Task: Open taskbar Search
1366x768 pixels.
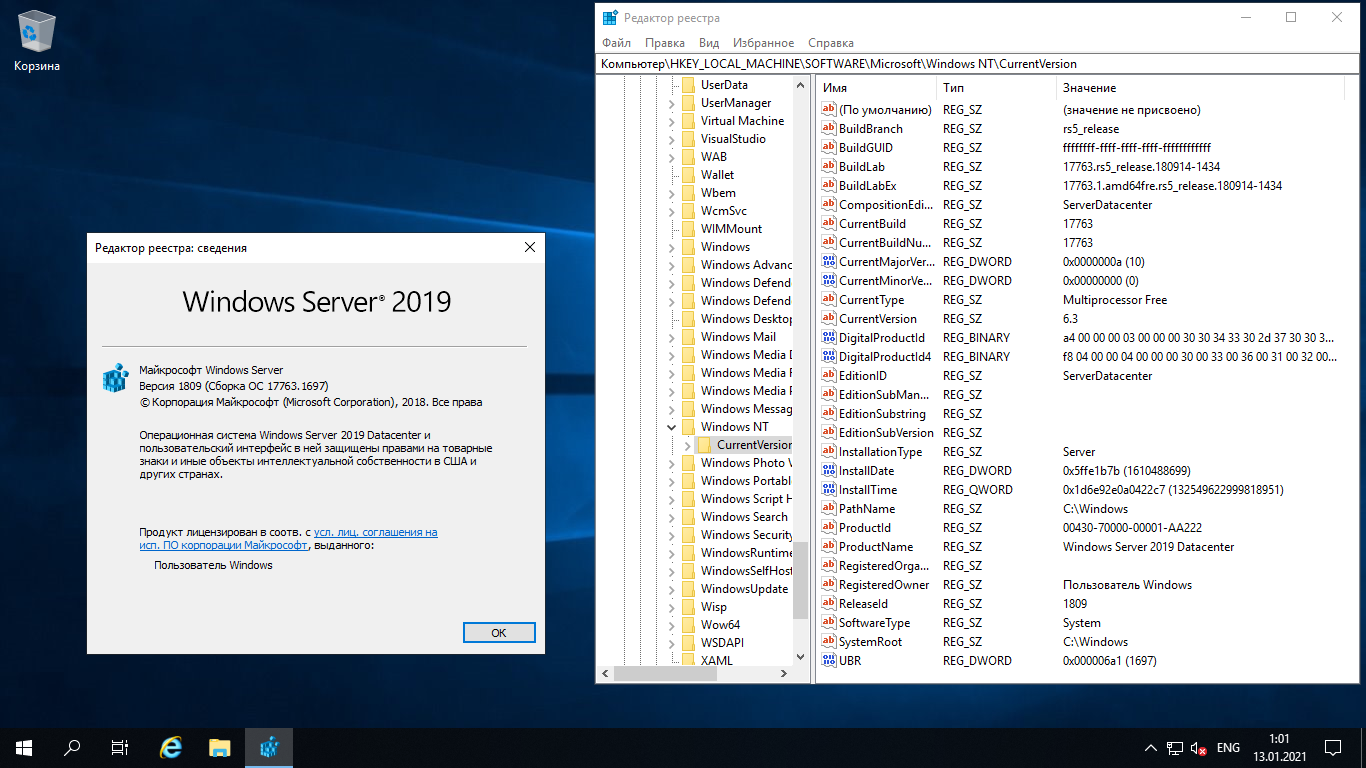Action: click(x=72, y=747)
